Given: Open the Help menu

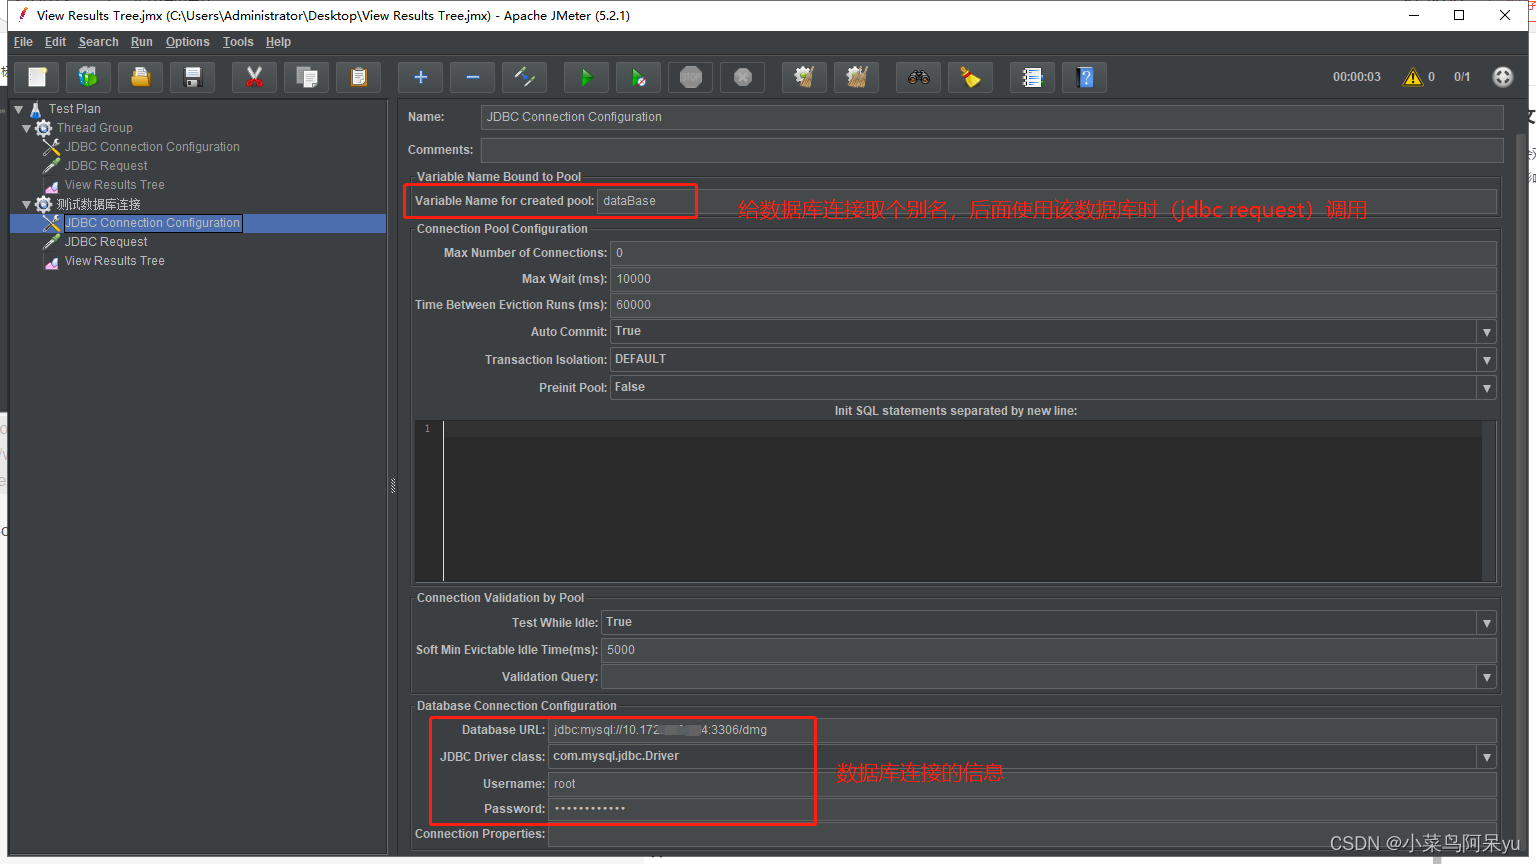Looking at the screenshot, I should click(278, 42).
